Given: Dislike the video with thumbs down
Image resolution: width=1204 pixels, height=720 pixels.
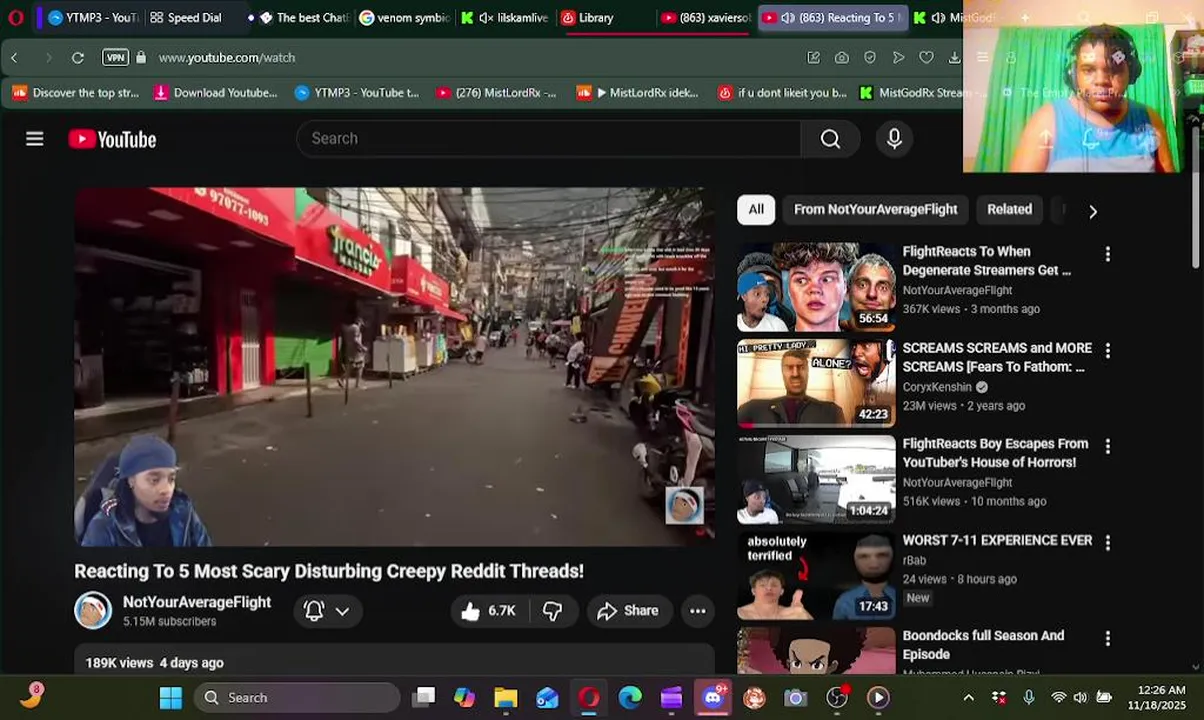Looking at the screenshot, I should 552,611.
